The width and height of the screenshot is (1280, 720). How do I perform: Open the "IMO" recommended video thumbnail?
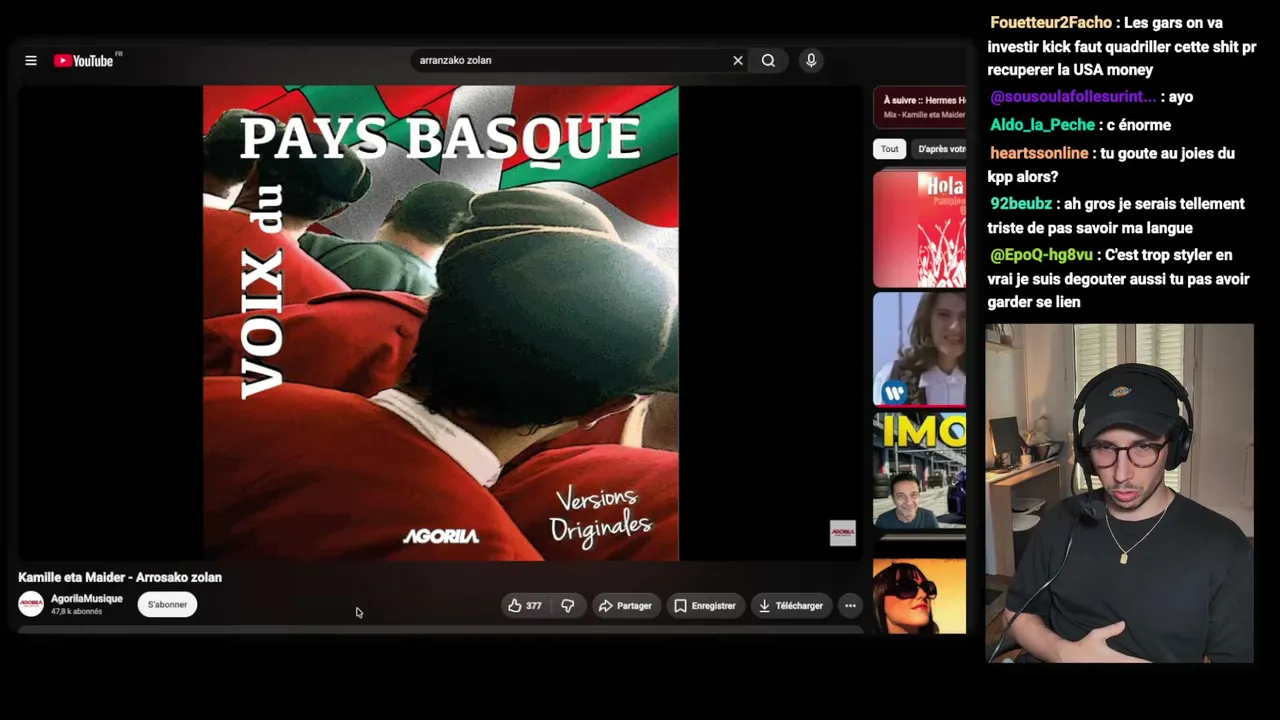click(x=920, y=470)
